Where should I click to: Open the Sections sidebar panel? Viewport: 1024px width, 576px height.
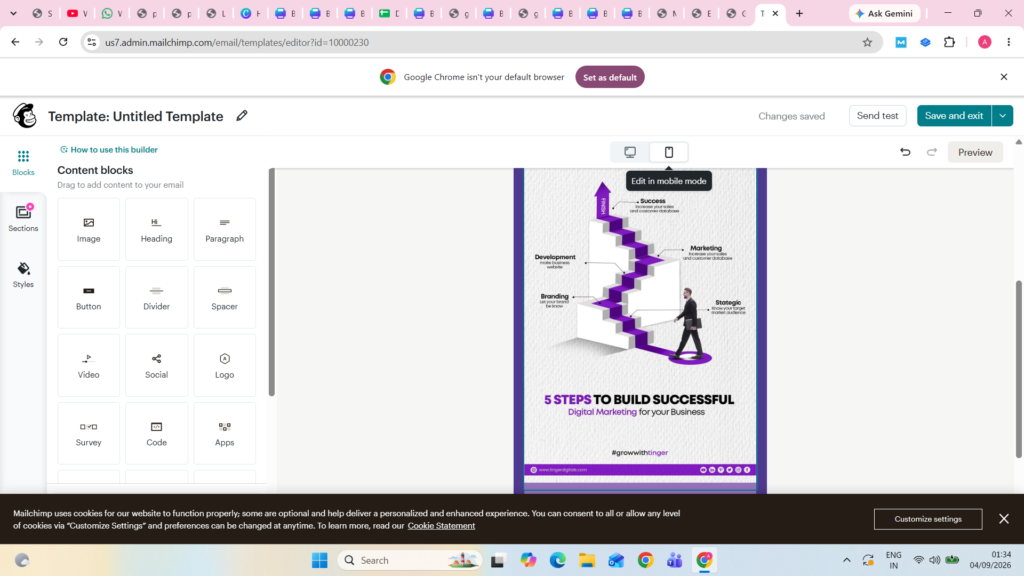click(x=23, y=218)
